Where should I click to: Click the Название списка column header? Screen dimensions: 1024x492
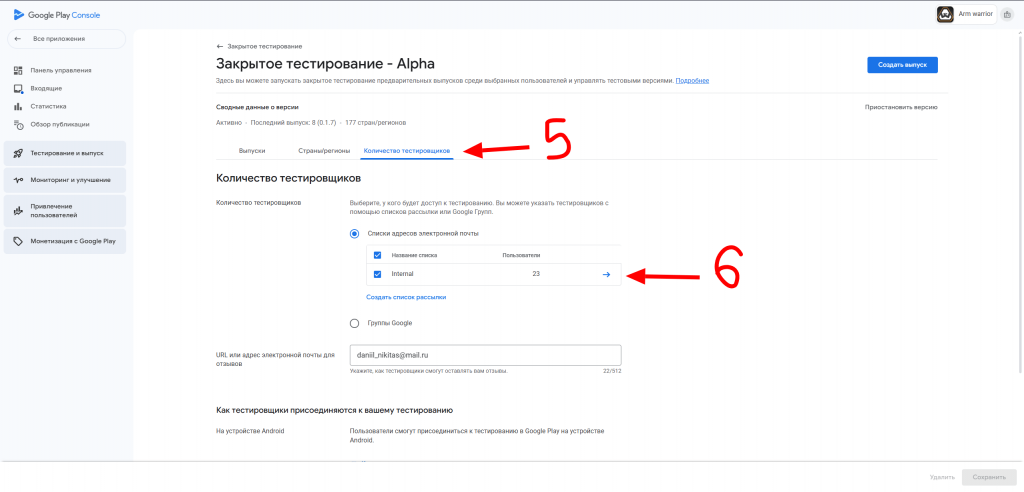coord(414,255)
